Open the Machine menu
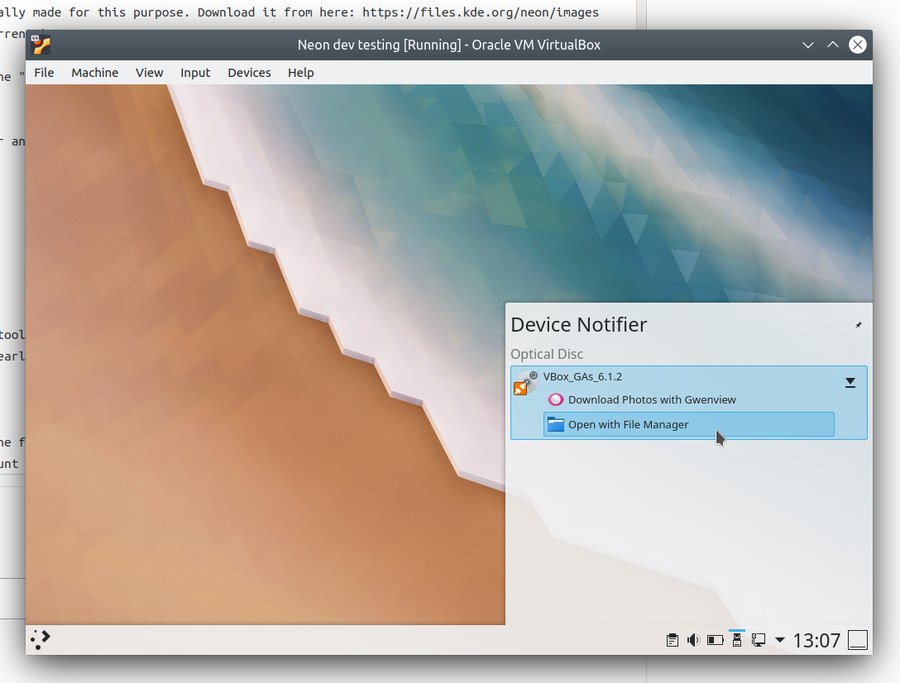 [95, 73]
